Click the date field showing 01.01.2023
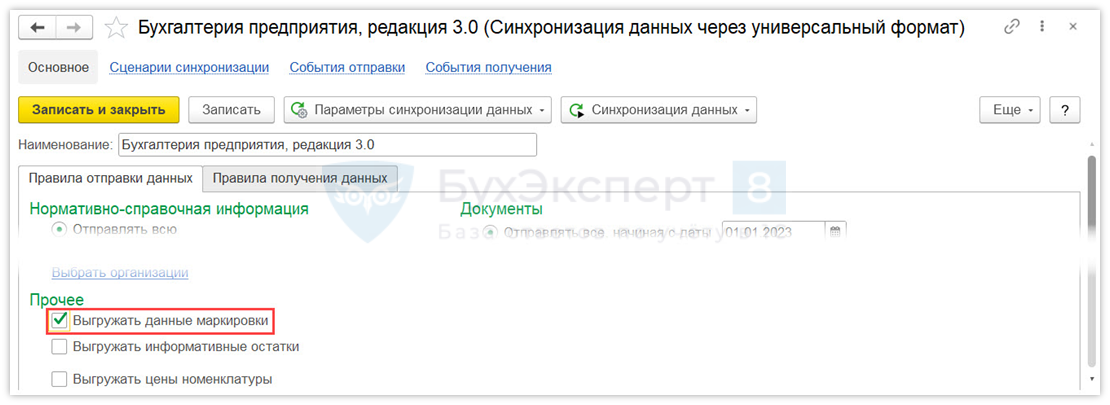This screenshot has width=1110, height=405. click(774, 232)
